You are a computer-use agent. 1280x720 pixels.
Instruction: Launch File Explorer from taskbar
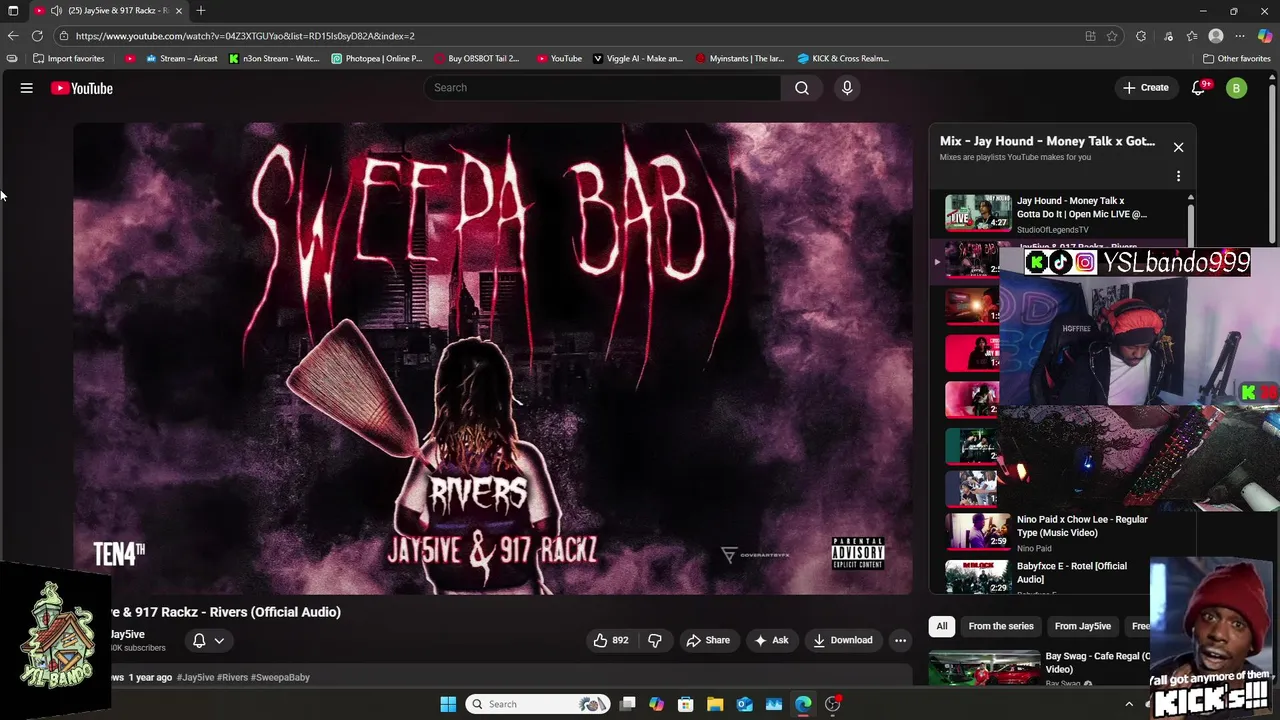pos(715,704)
